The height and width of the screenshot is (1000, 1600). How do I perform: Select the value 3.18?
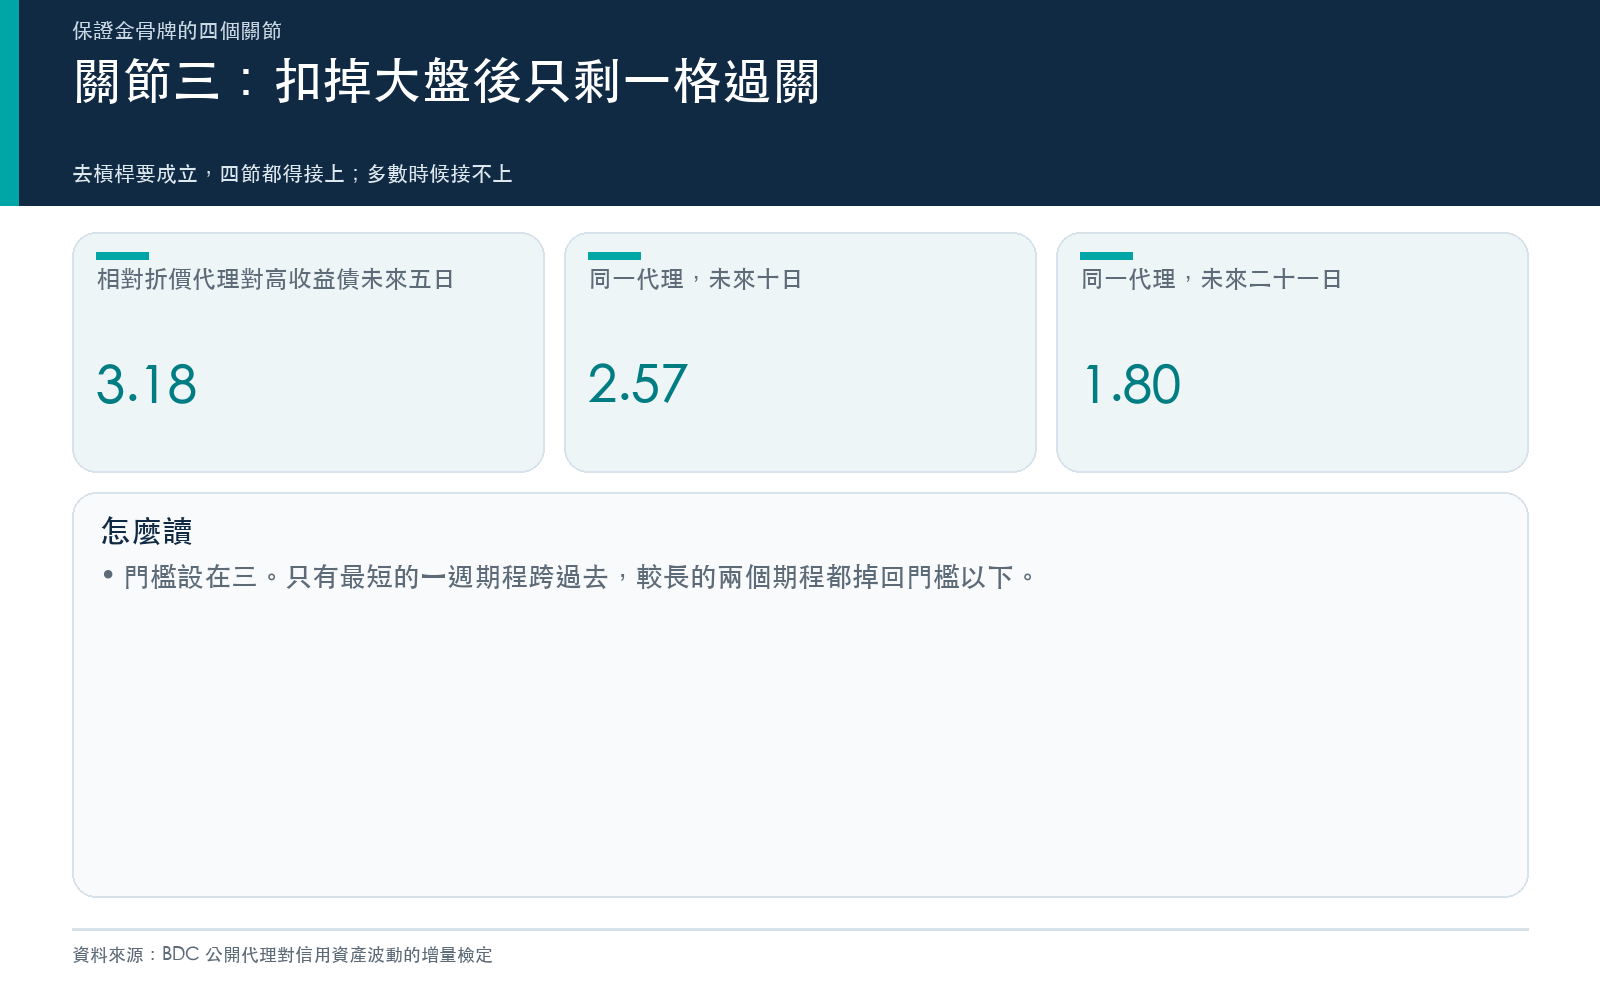pyautogui.click(x=146, y=385)
